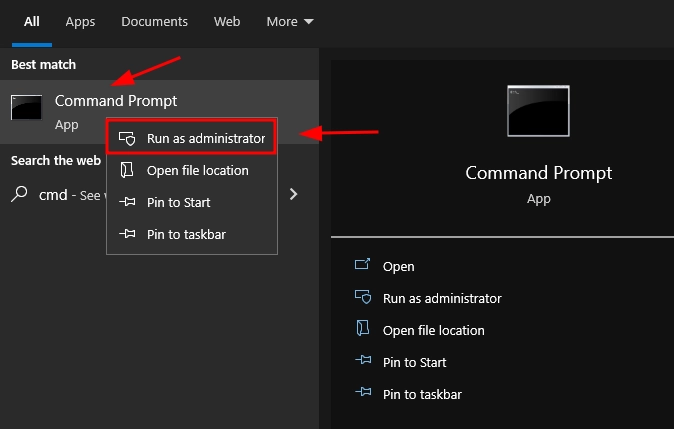Switch to the Apps tab
Screen dimensions: 674x429
pos(80,21)
